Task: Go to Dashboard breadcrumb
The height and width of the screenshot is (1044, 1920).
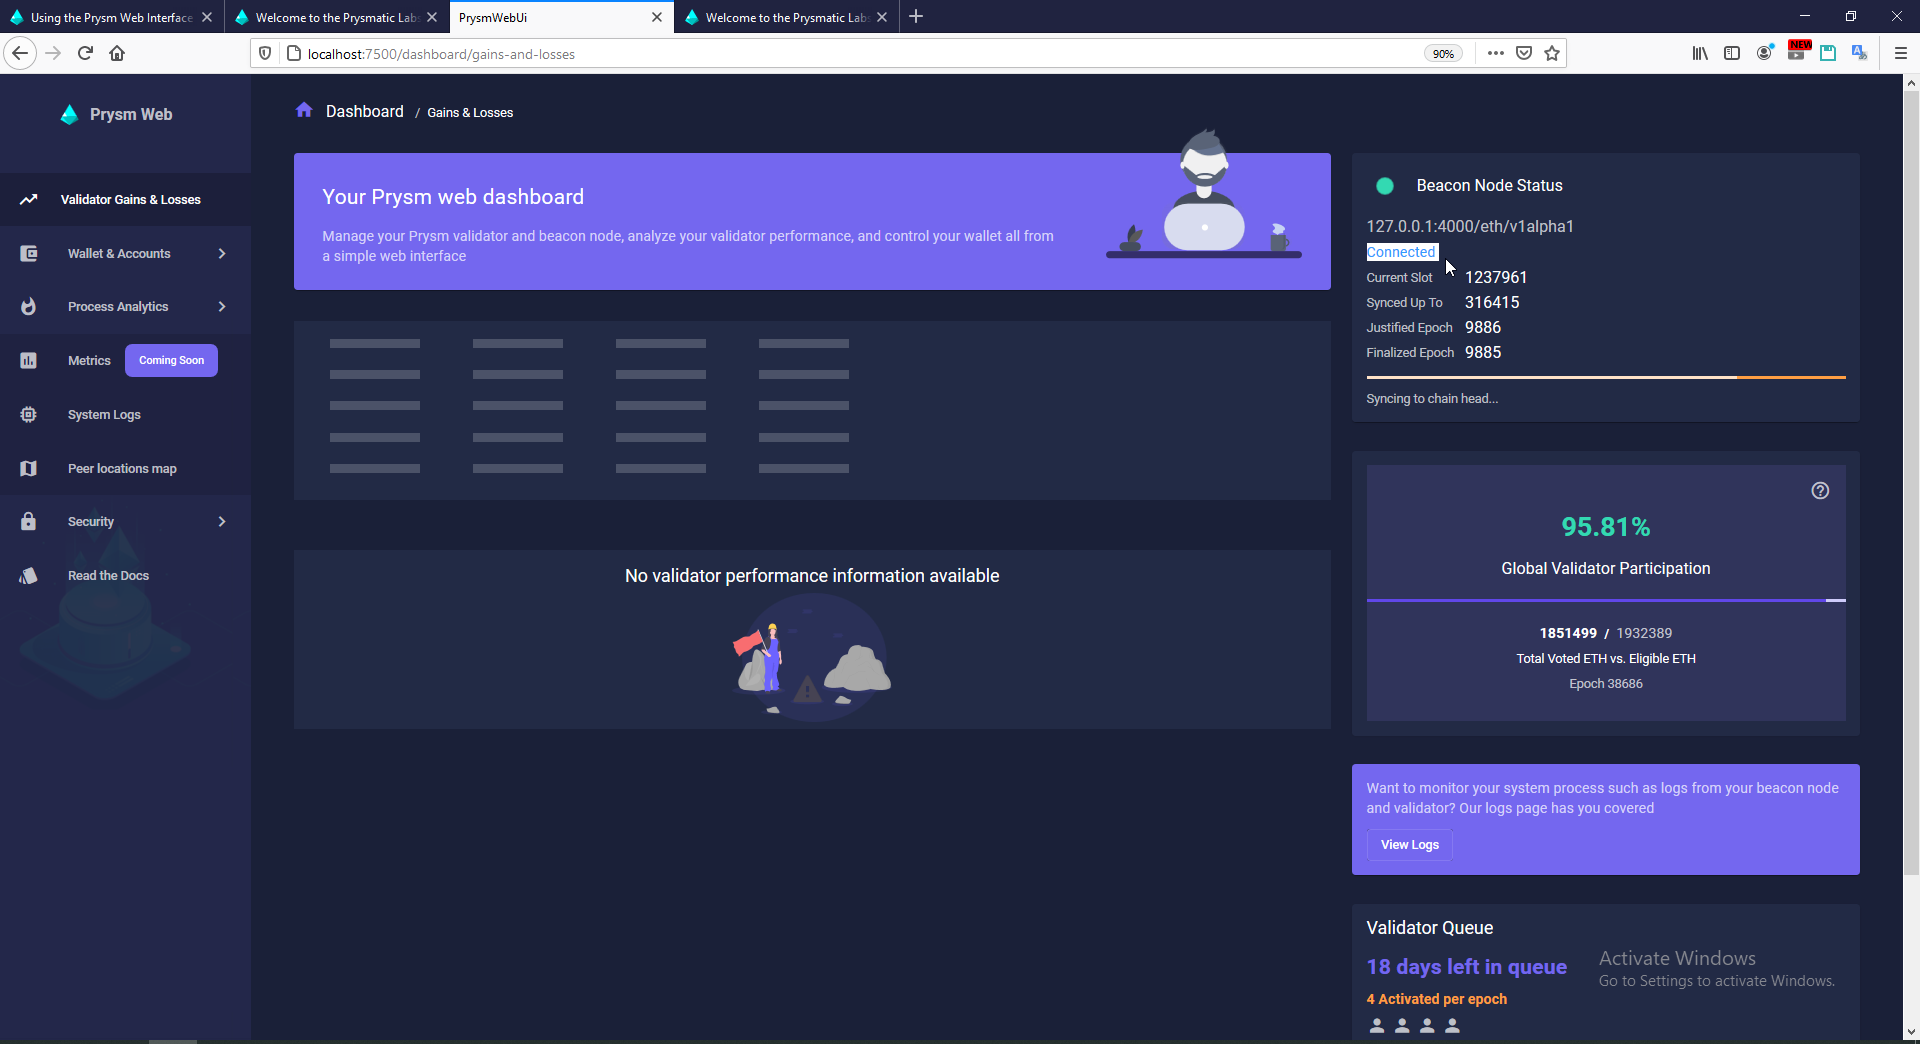Action: click(x=365, y=112)
